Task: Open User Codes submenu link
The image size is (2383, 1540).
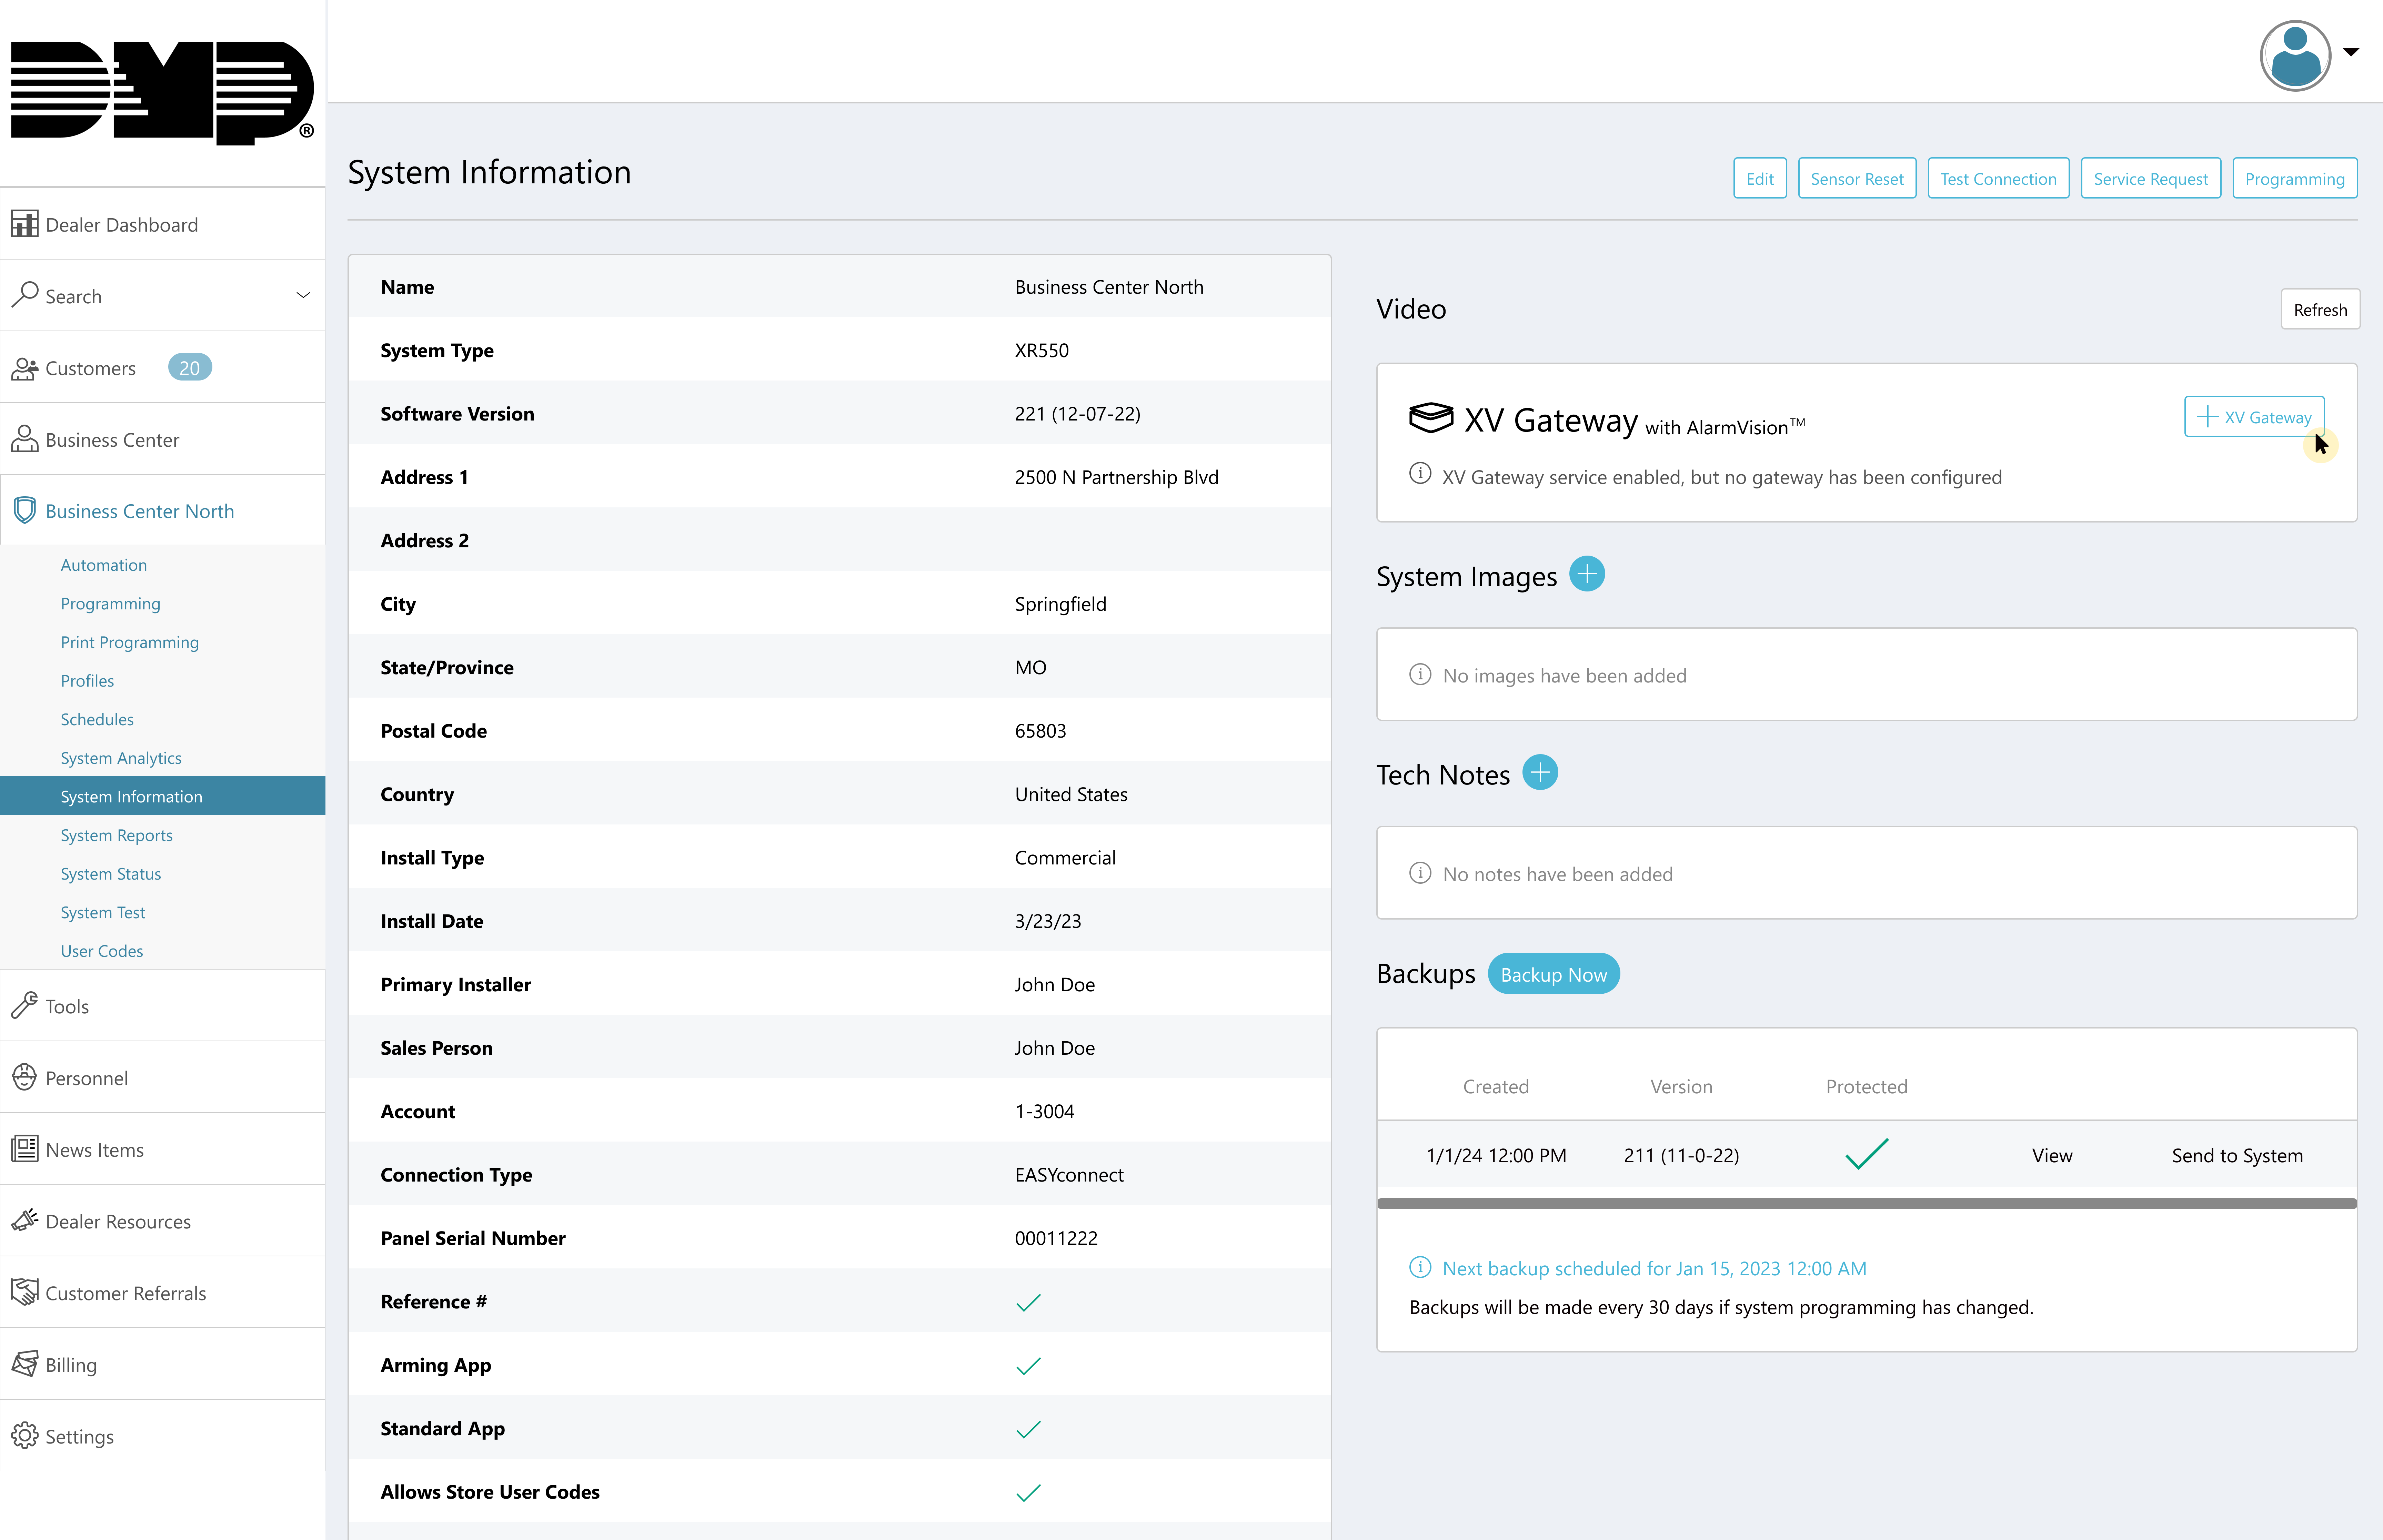Action: [102, 951]
